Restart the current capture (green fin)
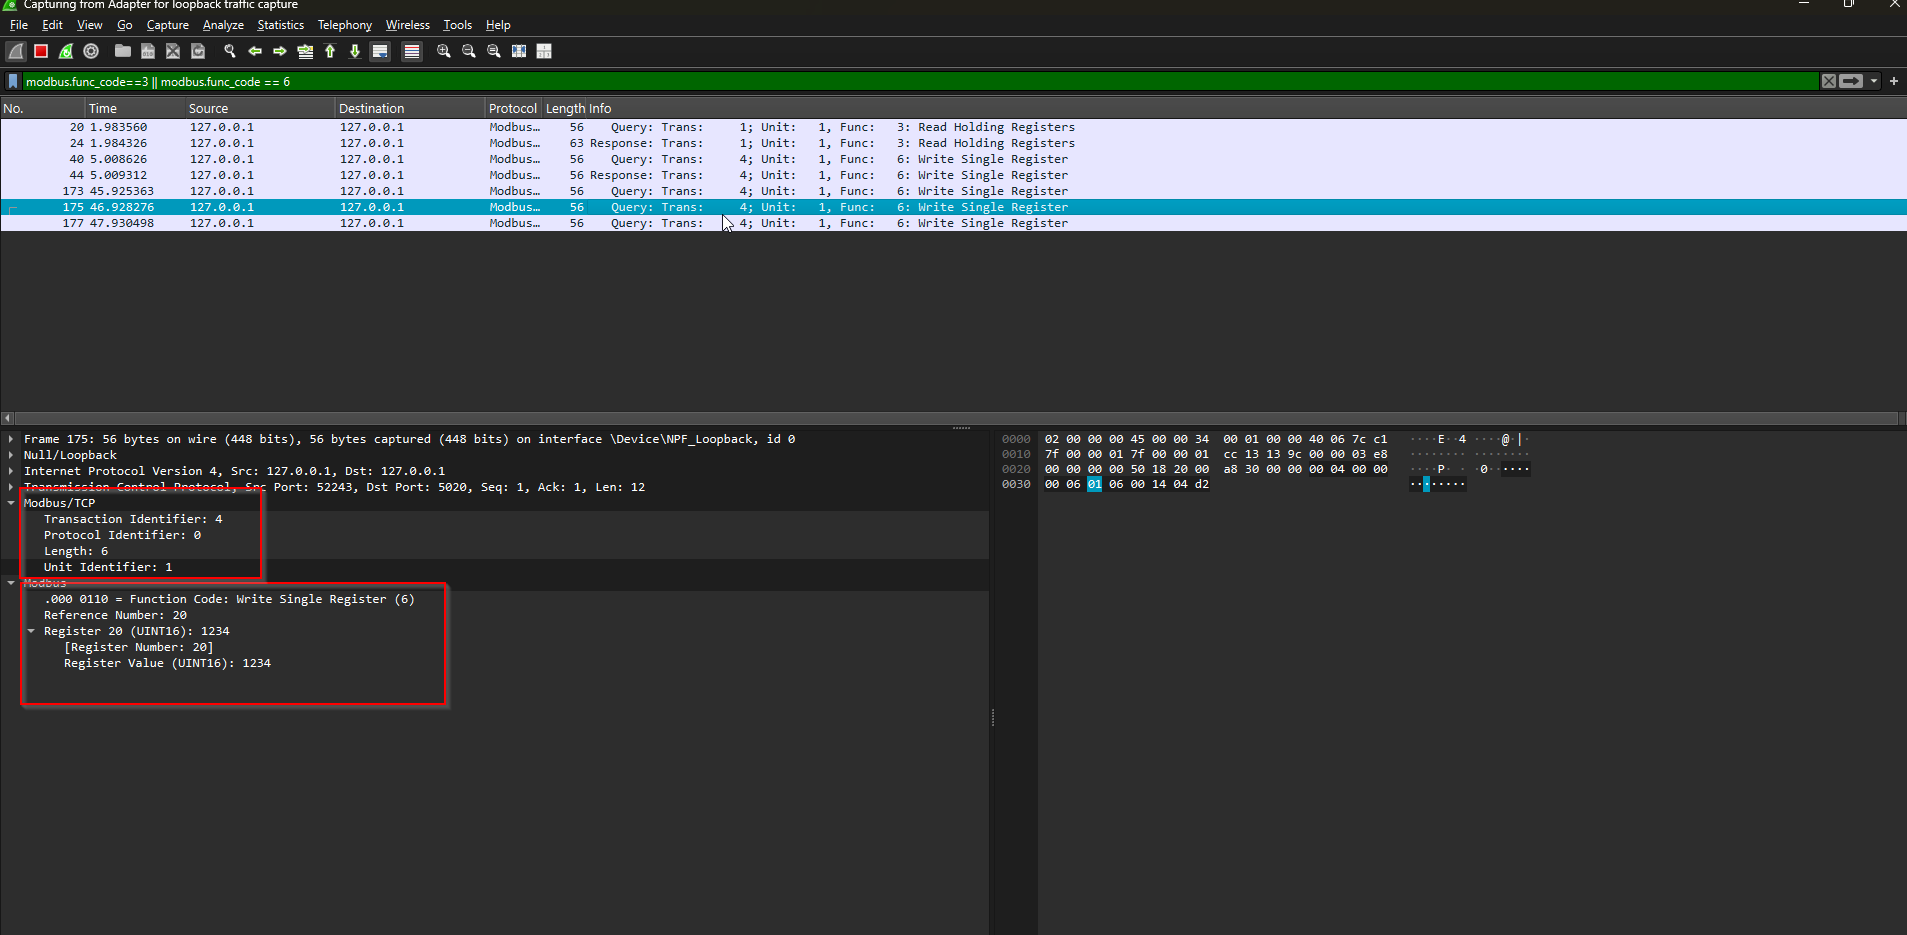 66,51
